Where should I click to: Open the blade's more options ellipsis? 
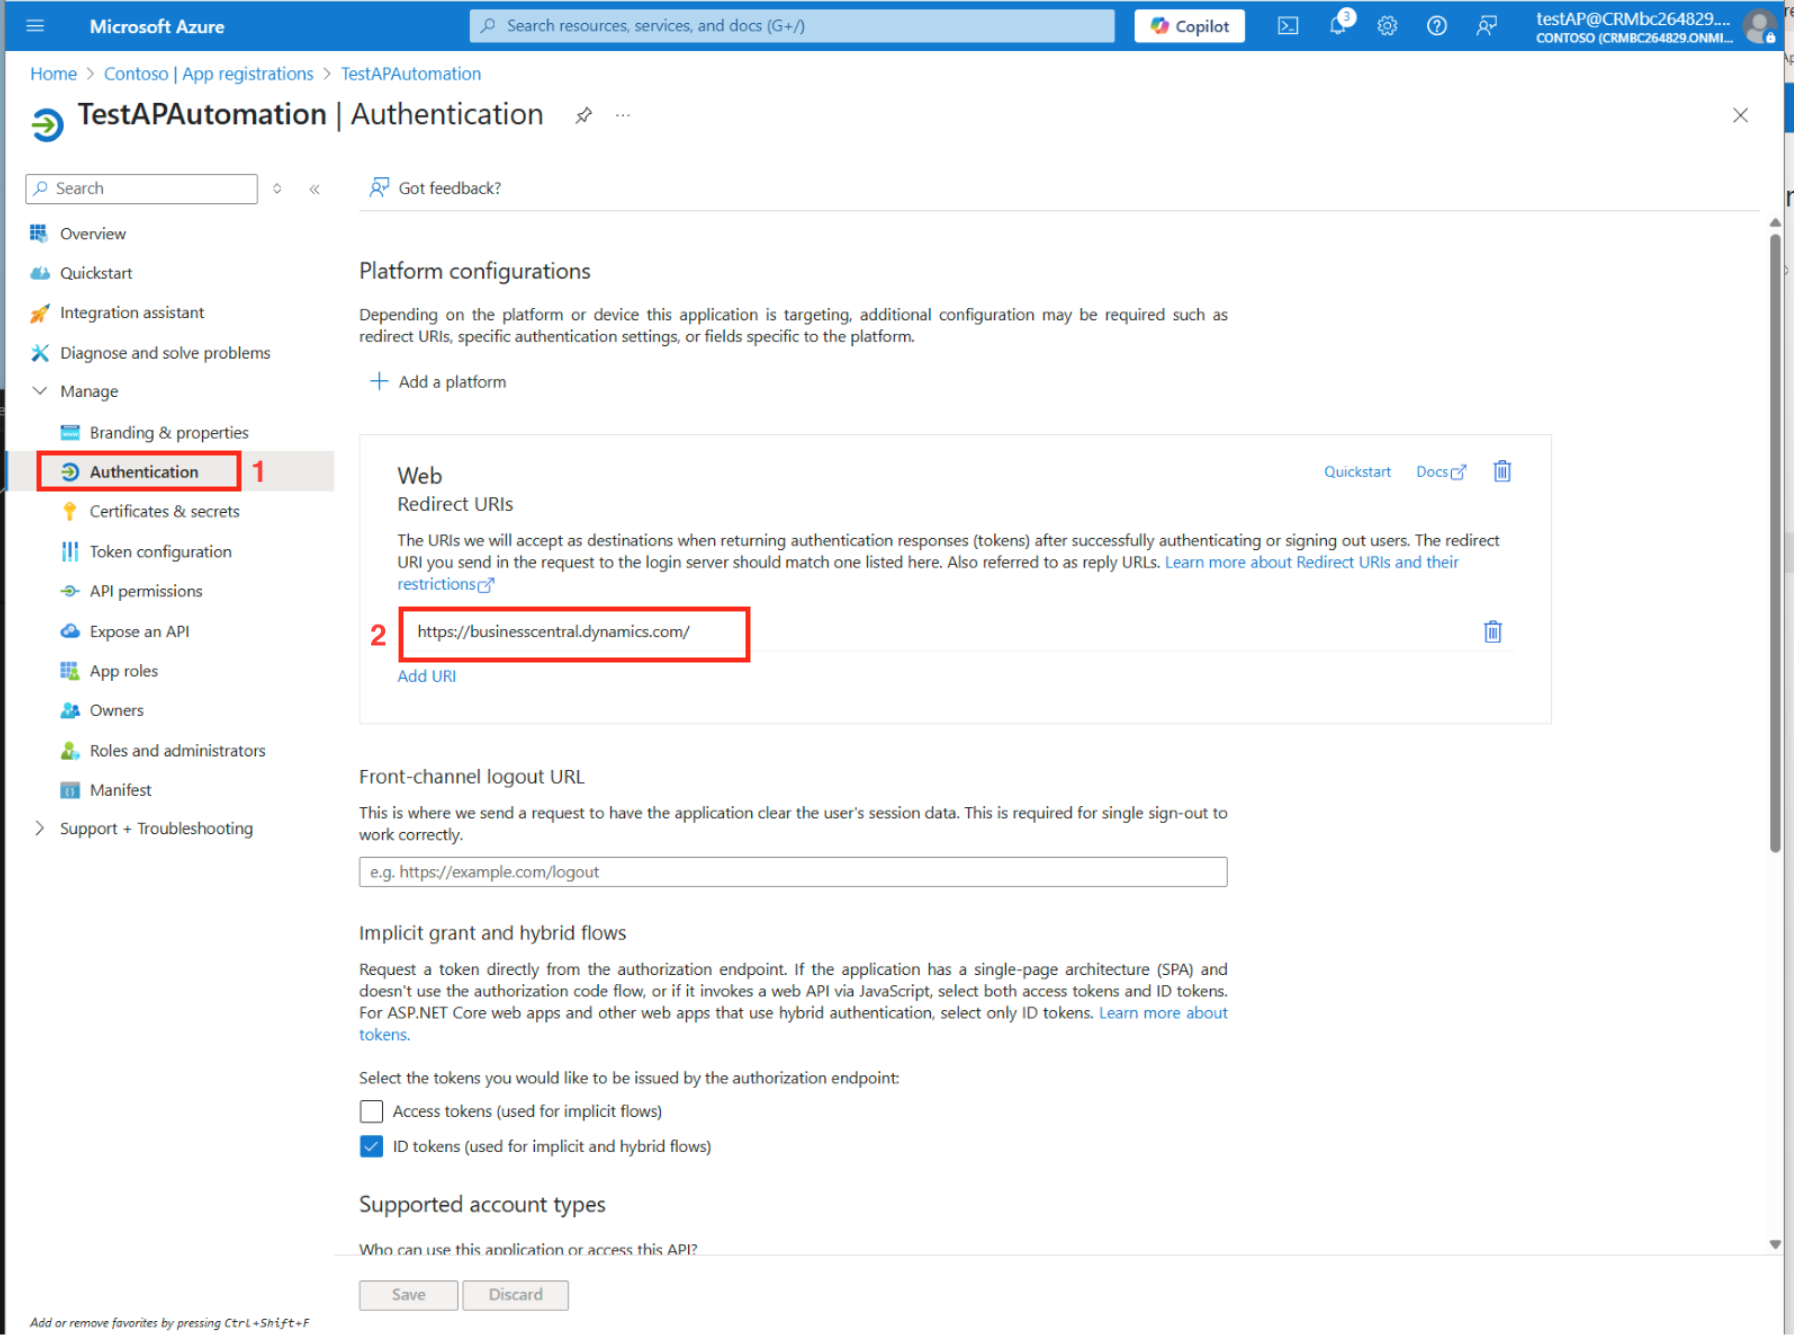point(623,115)
